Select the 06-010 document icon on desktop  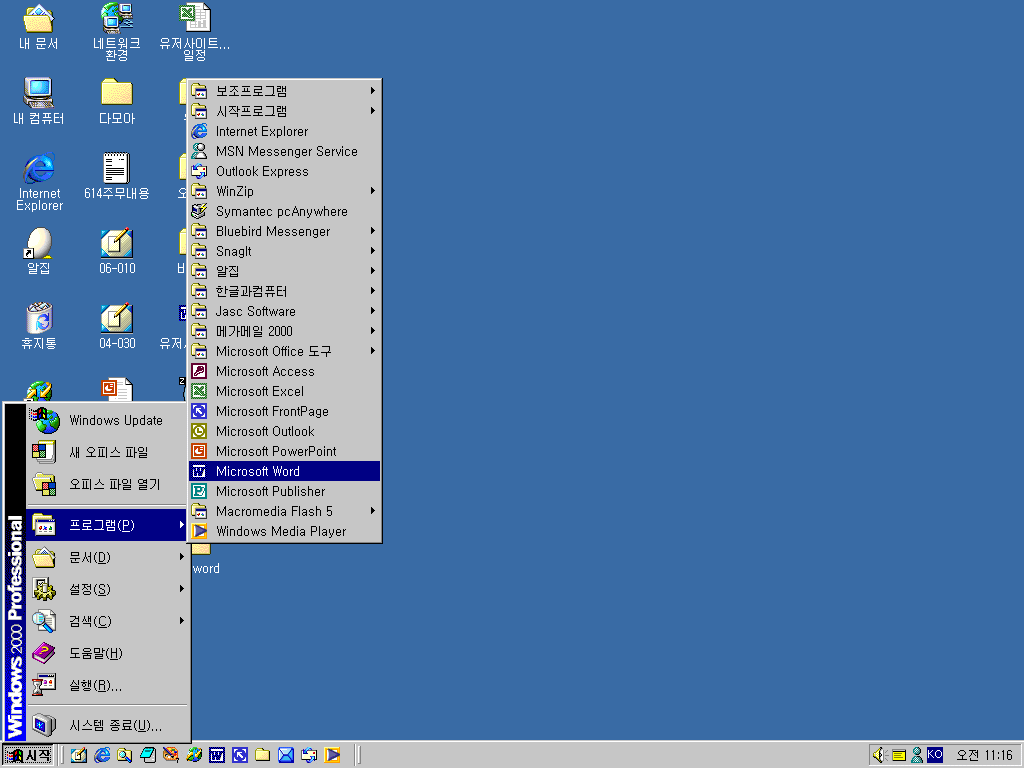pyautogui.click(x=117, y=251)
